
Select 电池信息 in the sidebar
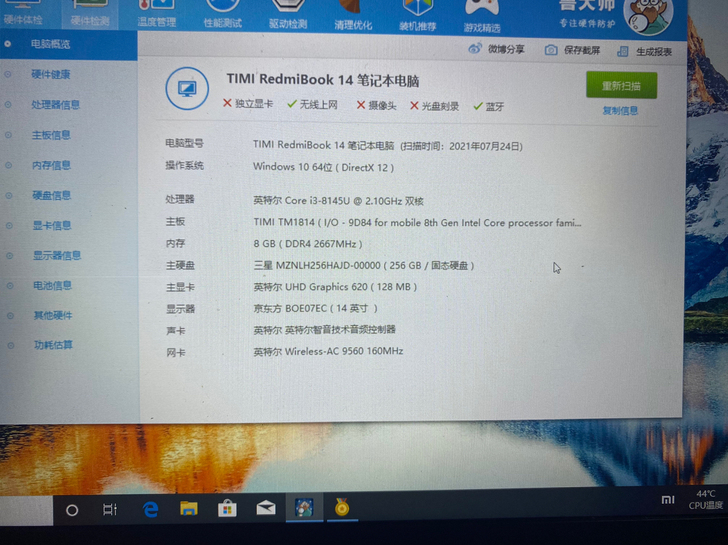(52, 285)
